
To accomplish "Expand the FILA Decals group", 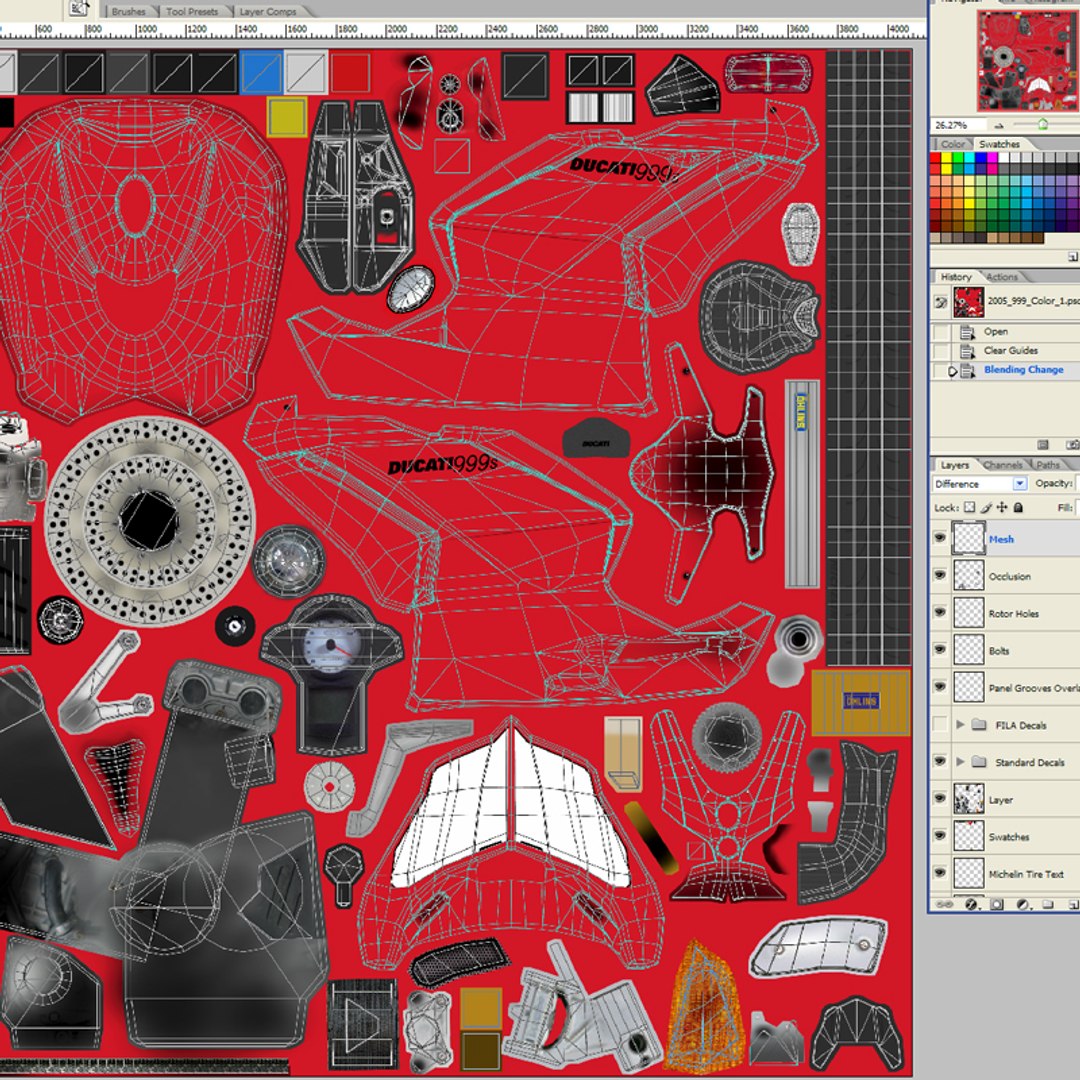I will coord(960,725).
